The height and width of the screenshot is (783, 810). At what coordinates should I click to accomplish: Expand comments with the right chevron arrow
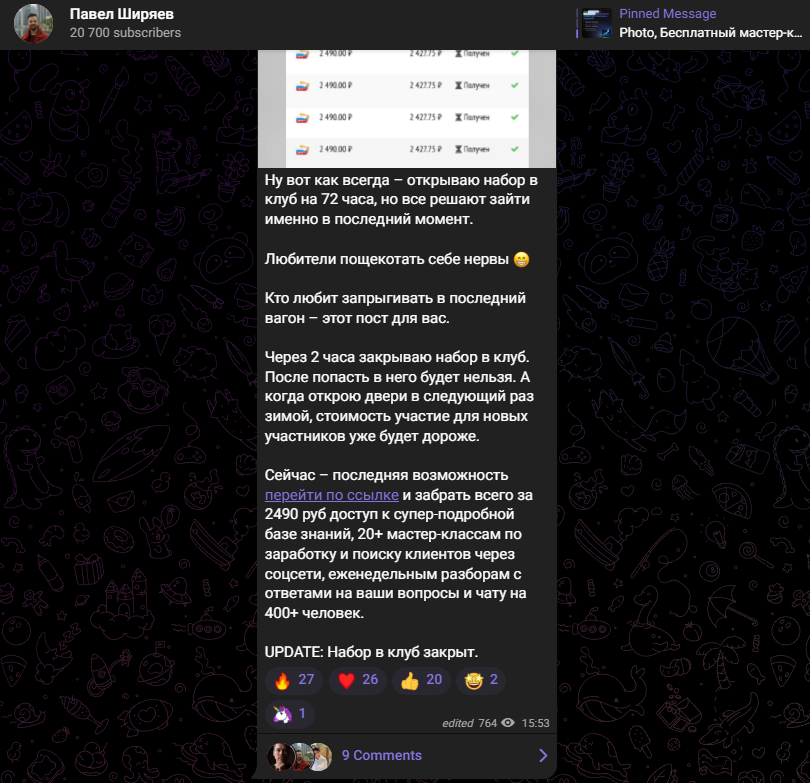(543, 756)
